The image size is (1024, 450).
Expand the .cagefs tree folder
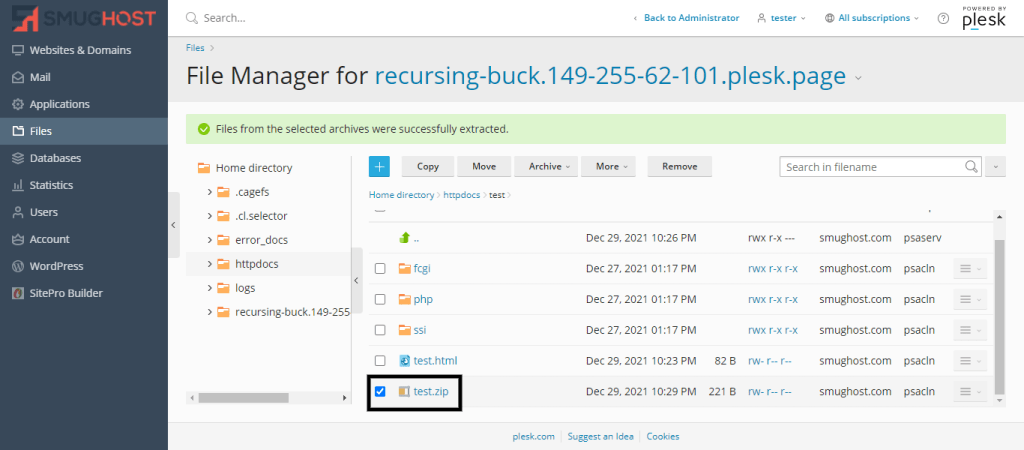pos(210,192)
